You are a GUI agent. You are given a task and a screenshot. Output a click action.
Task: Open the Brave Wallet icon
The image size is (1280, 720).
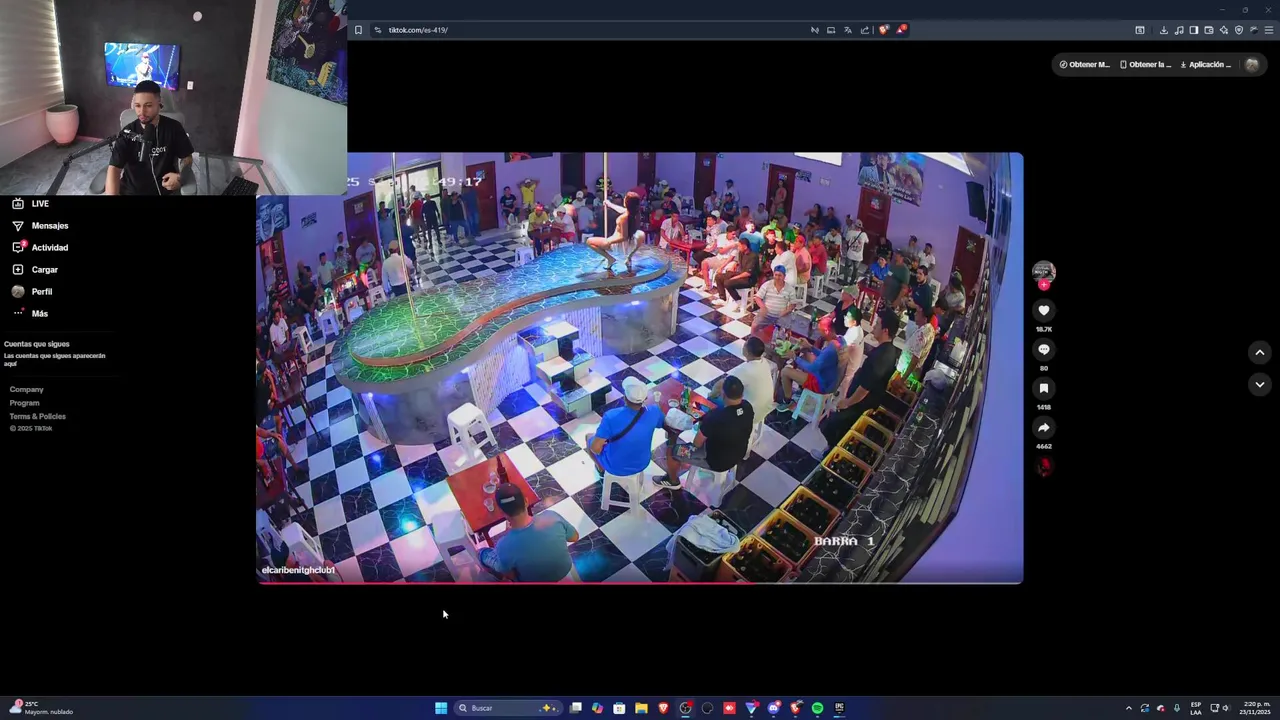pos(1209,30)
